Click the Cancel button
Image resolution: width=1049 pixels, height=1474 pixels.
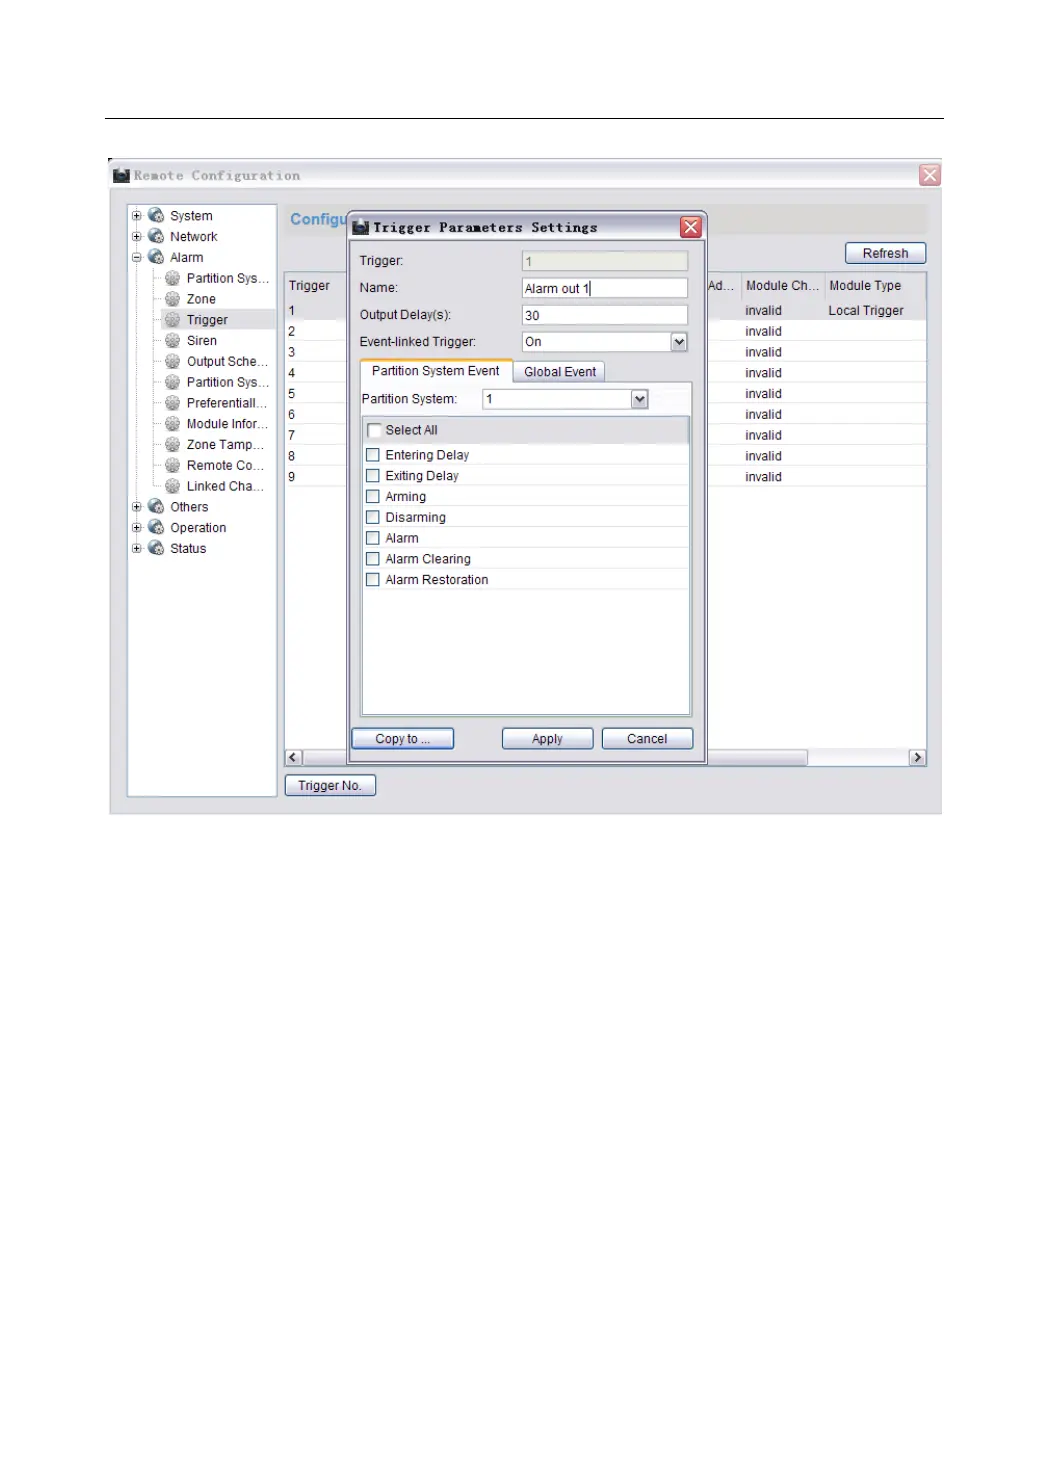647,739
